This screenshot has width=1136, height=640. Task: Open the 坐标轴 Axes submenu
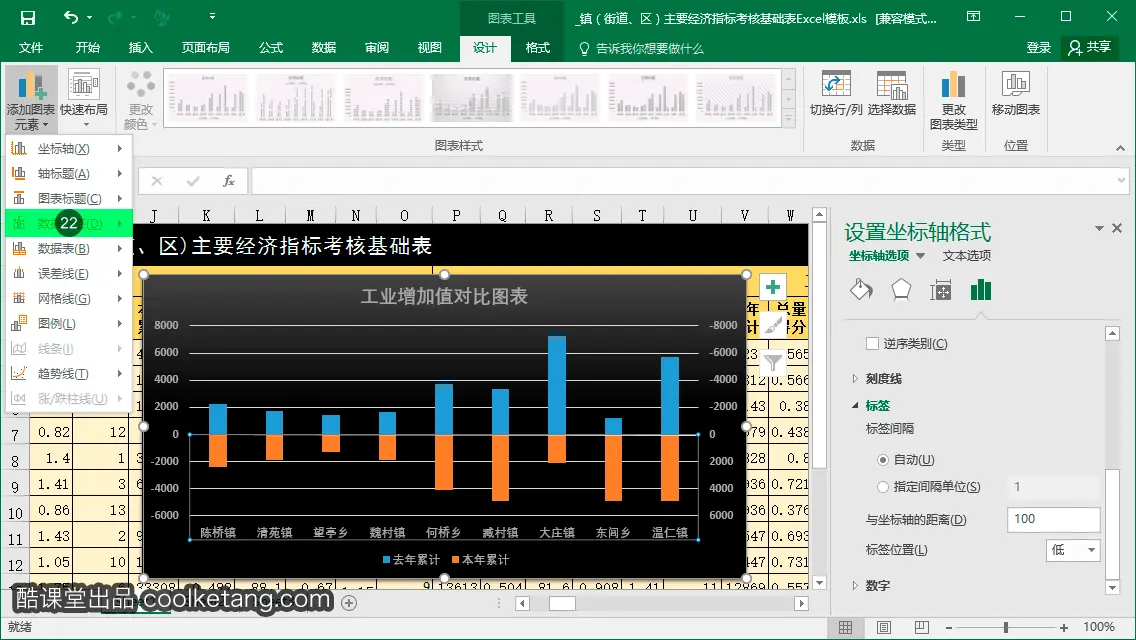click(x=68, y=149)
